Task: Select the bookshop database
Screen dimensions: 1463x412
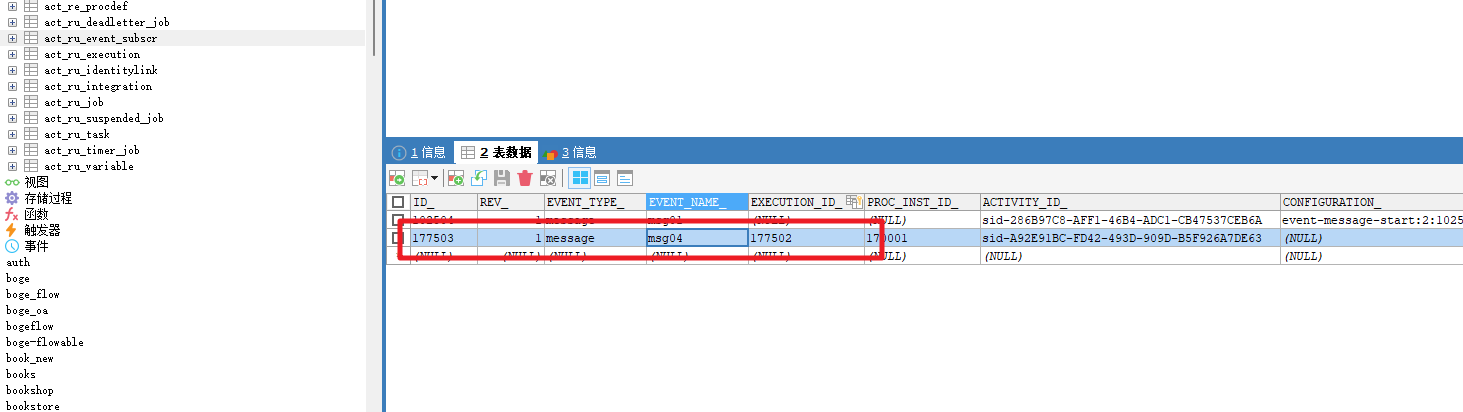Action: pos(30,390)
